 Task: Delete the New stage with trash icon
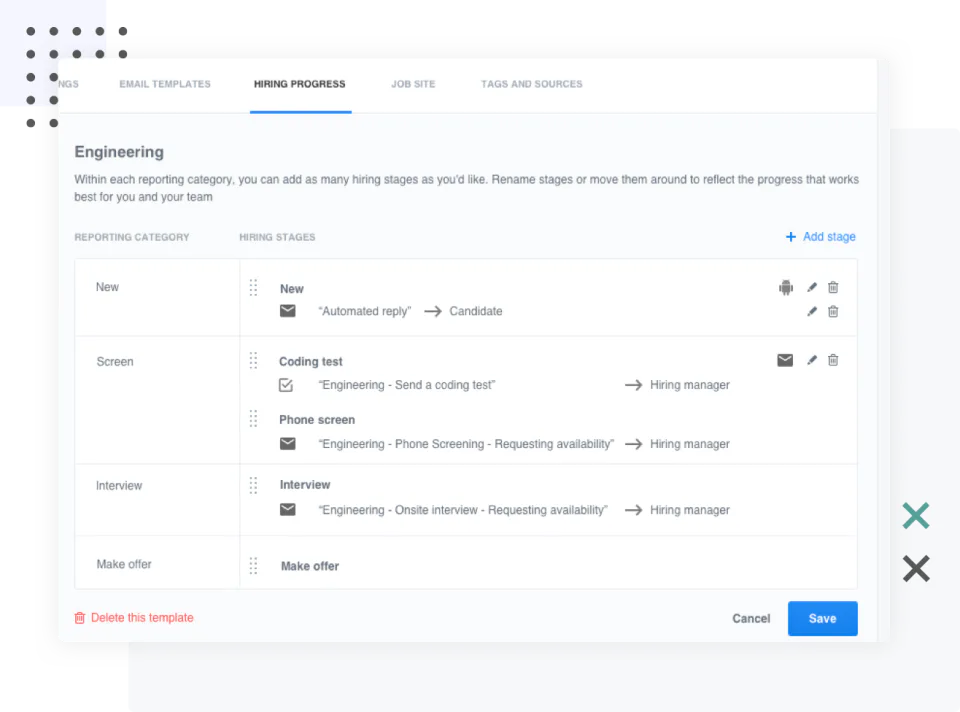833,287
